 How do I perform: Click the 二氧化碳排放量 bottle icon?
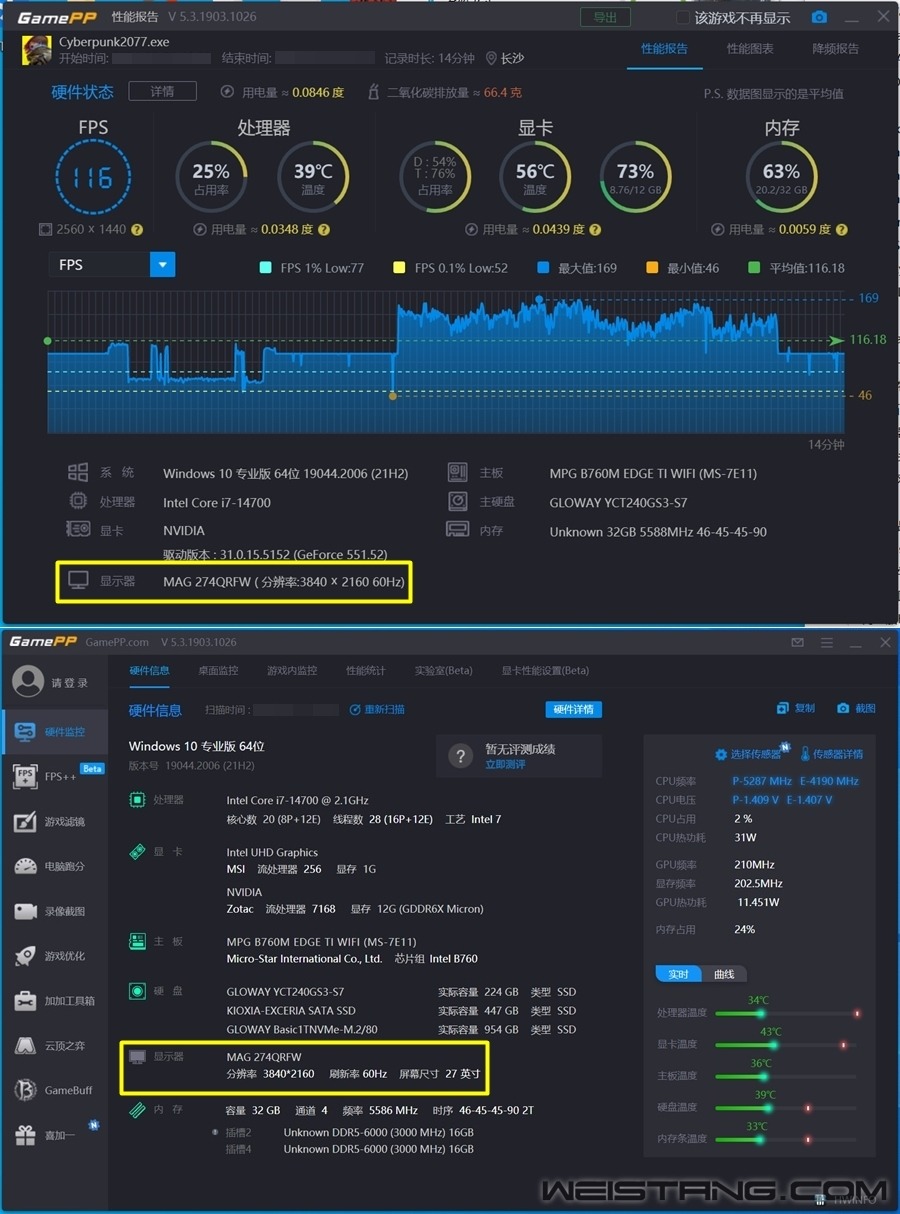pyautogui.click(x=374, y=92)
